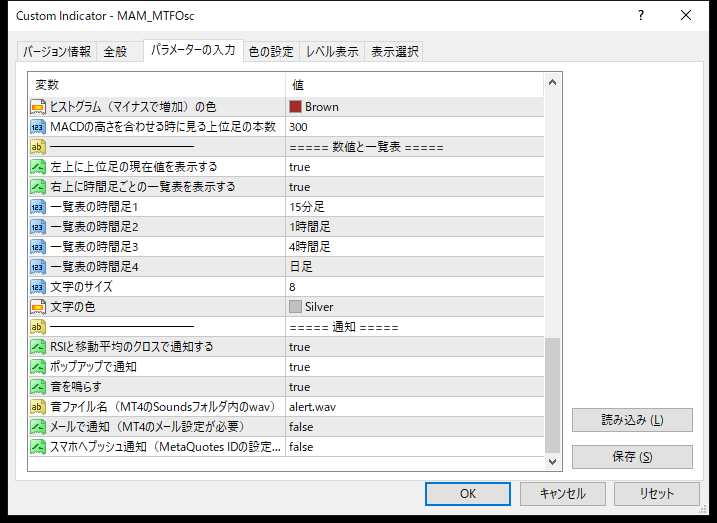The image size is (717, 523).
Task: Select row label 音を鳴らす
Action: [x=76, y=387]
